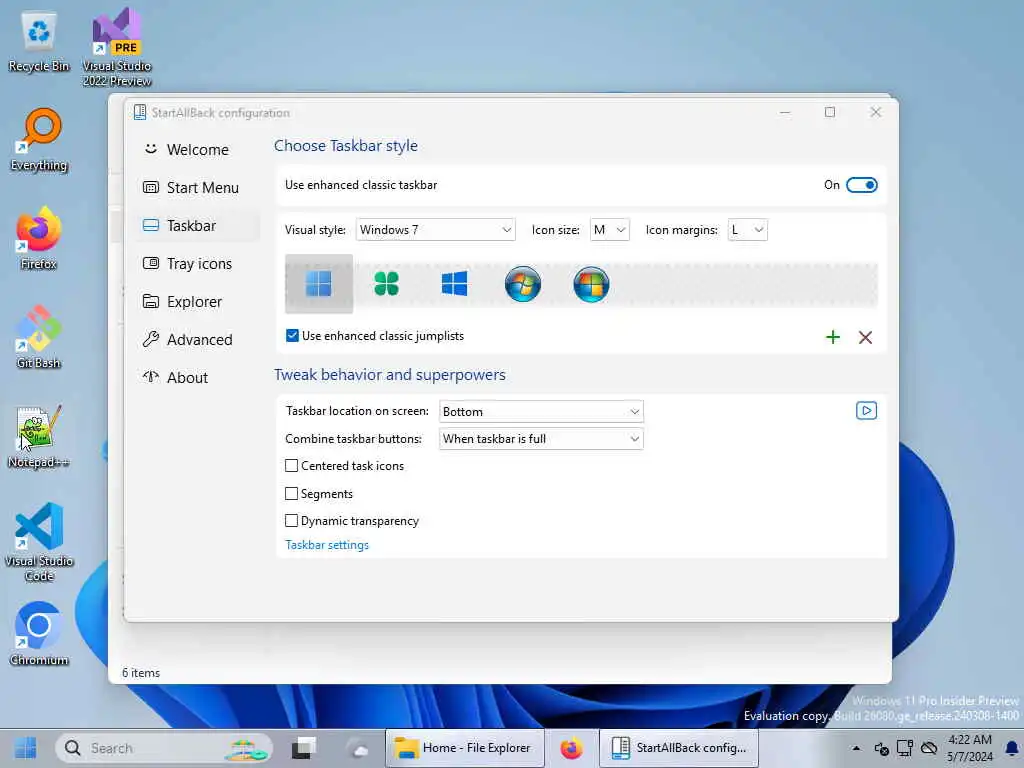Screen dimensions: 1024x768
Task: Switch to Home - File Explorer taskbar button
Action: coord(464,748)
